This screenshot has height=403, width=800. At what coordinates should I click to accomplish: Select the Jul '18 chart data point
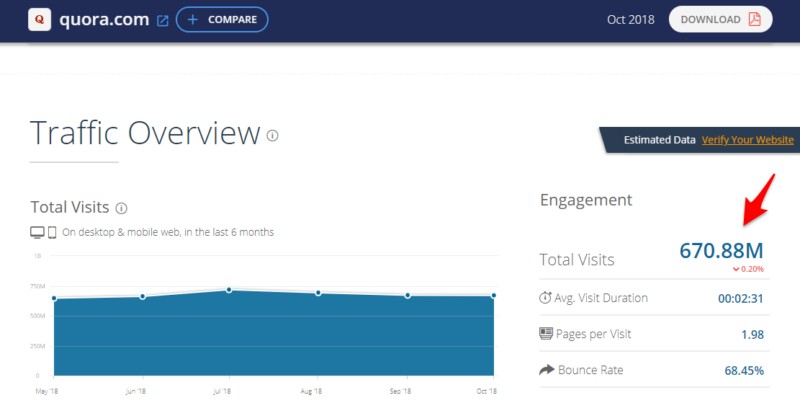click(229, 290)
